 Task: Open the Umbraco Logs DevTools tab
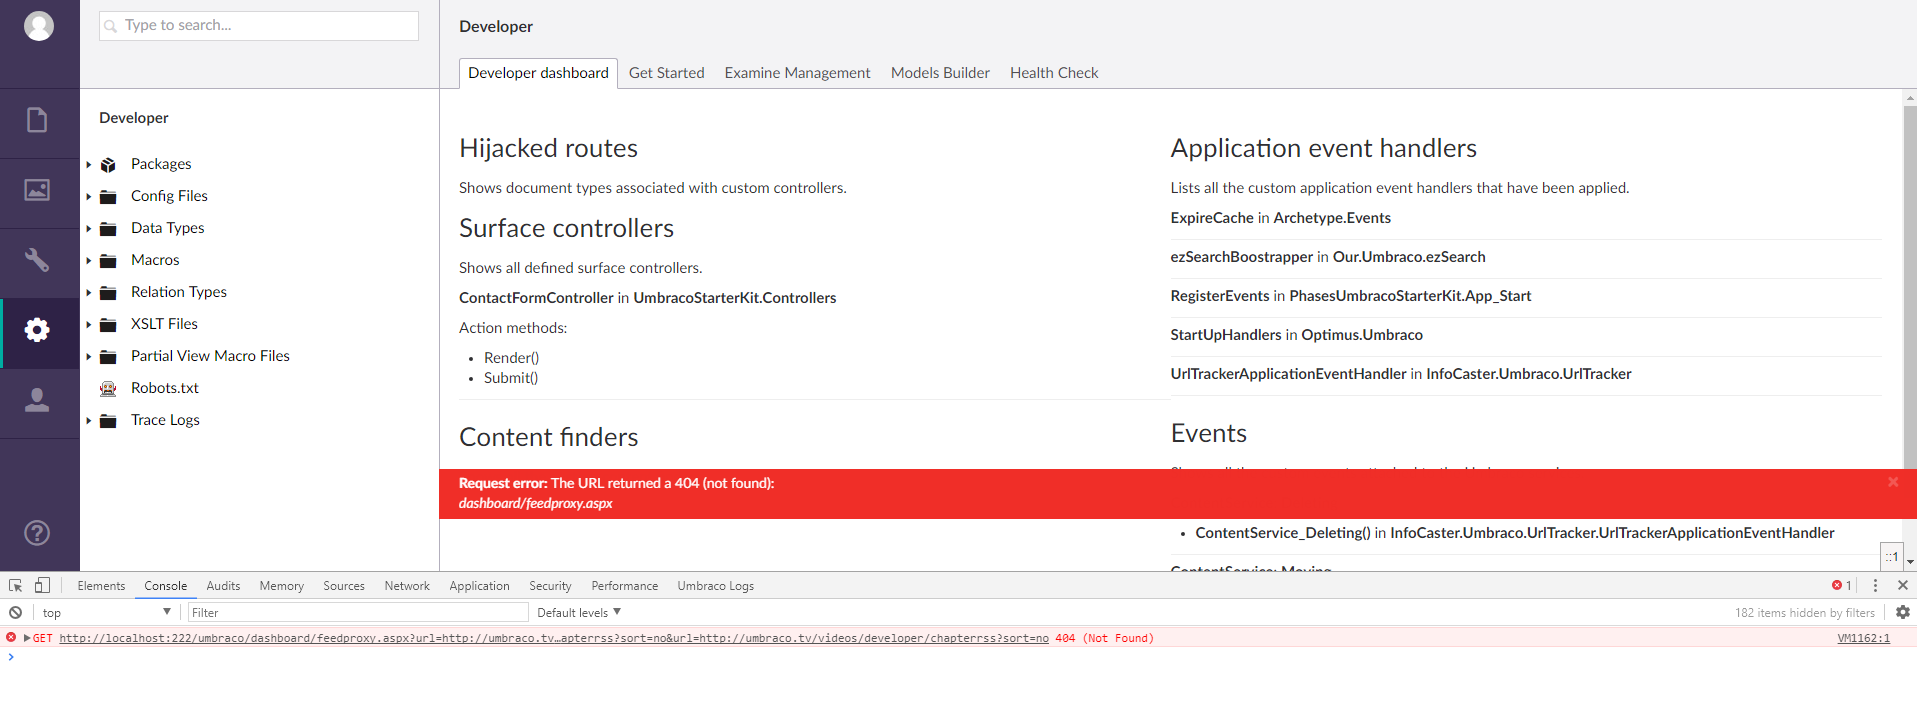point(715,586)
